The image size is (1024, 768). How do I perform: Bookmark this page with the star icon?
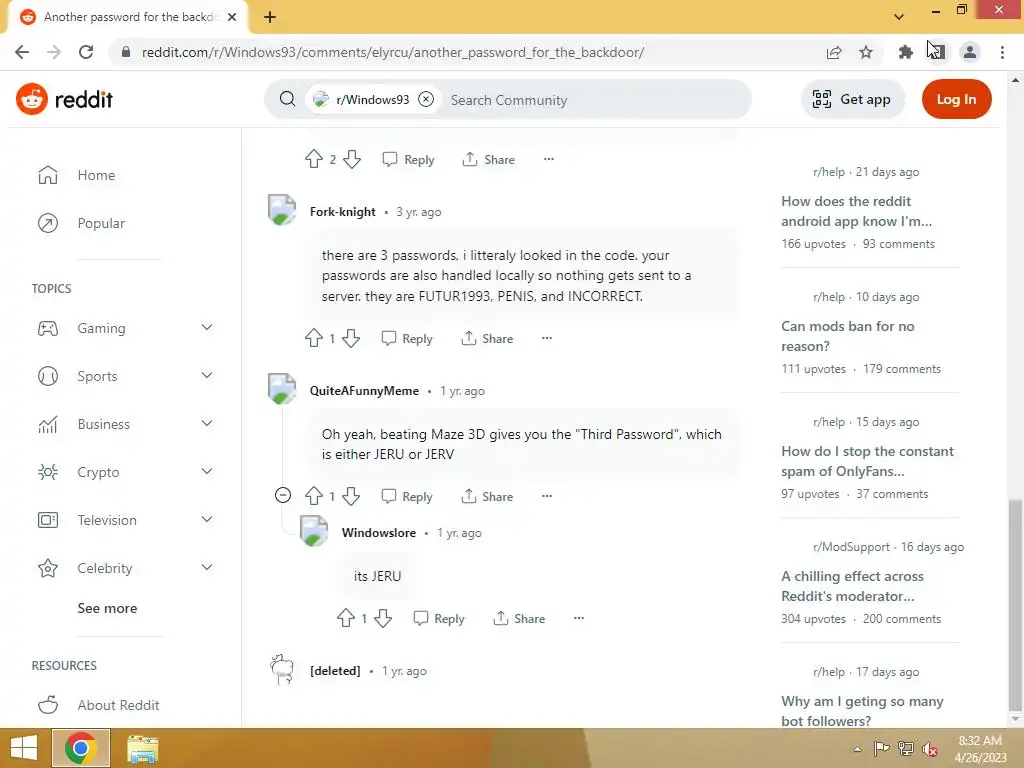click(866, 52)
